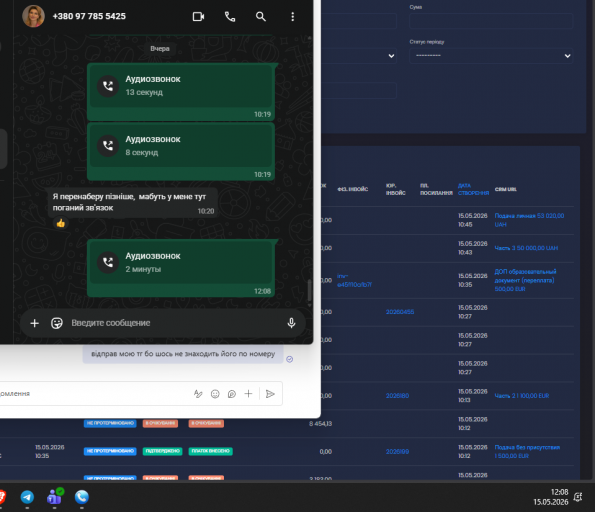Open the Teams emoji picker

point(215,394)
